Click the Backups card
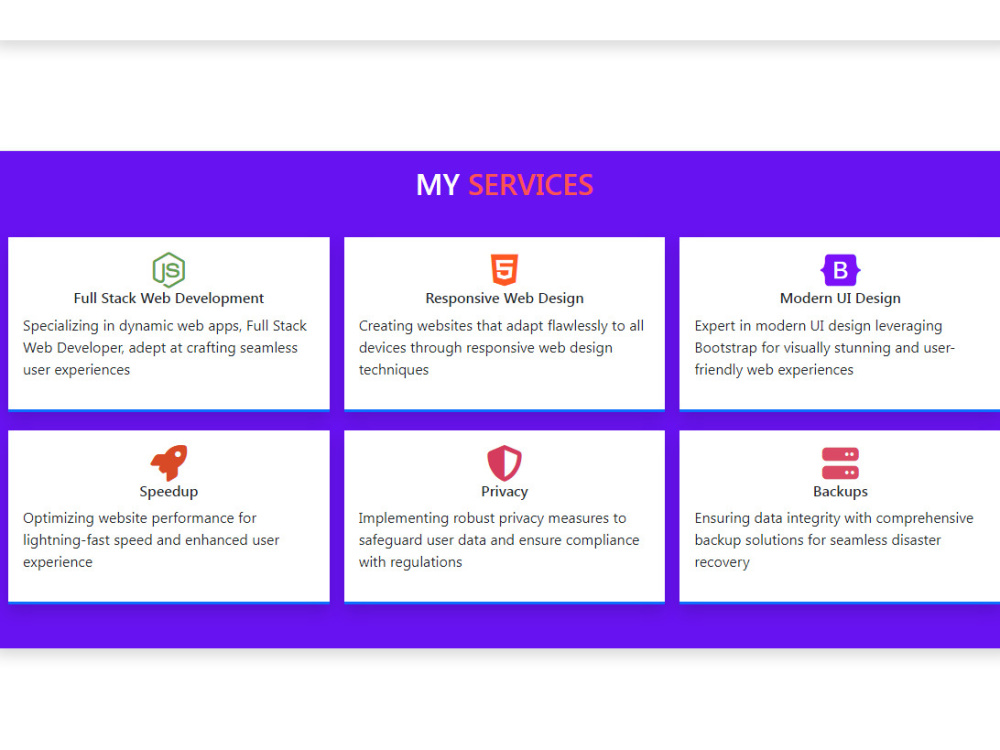Viewport: 1000px width, 750px height. (x=840, y=515)
